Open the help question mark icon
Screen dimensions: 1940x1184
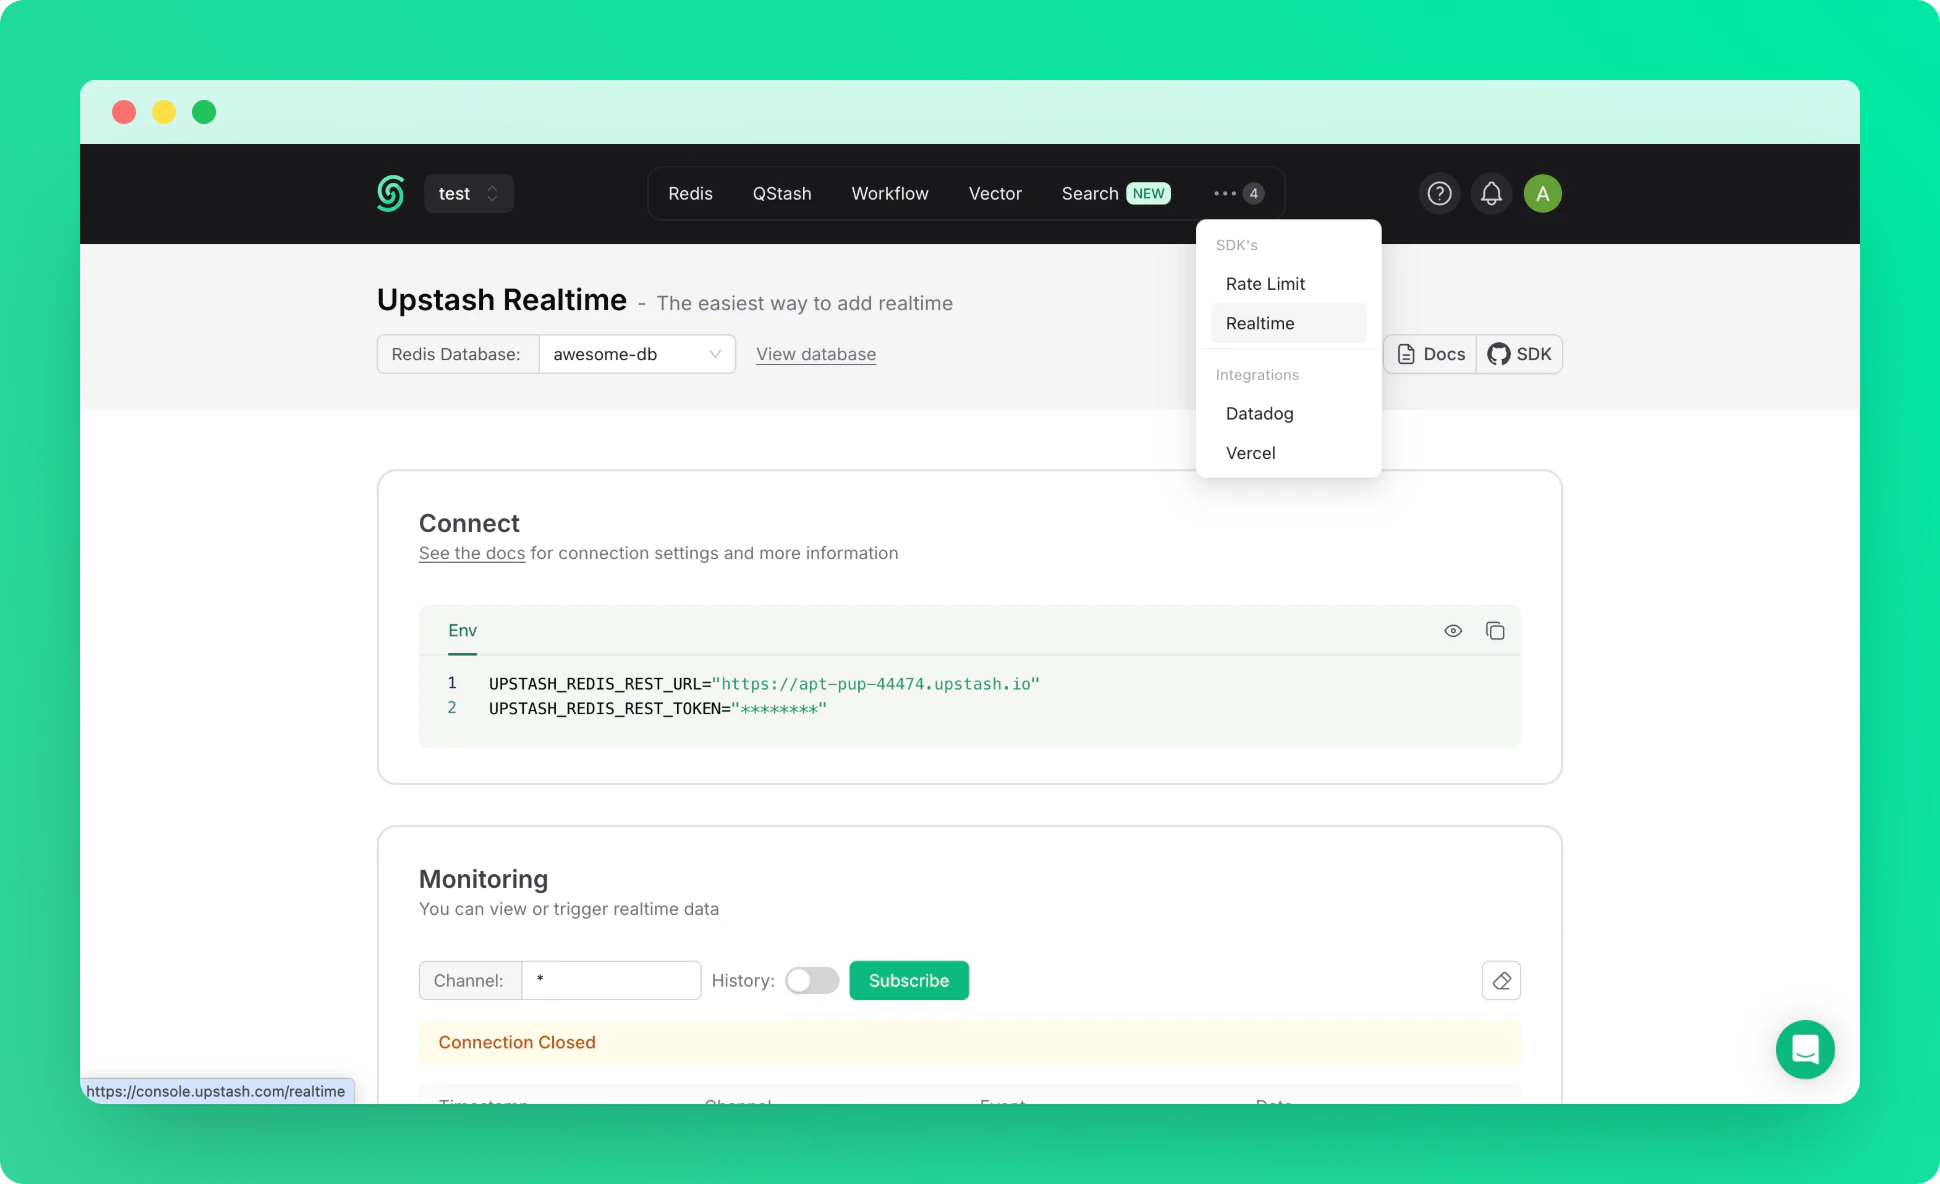(1439, 193)
